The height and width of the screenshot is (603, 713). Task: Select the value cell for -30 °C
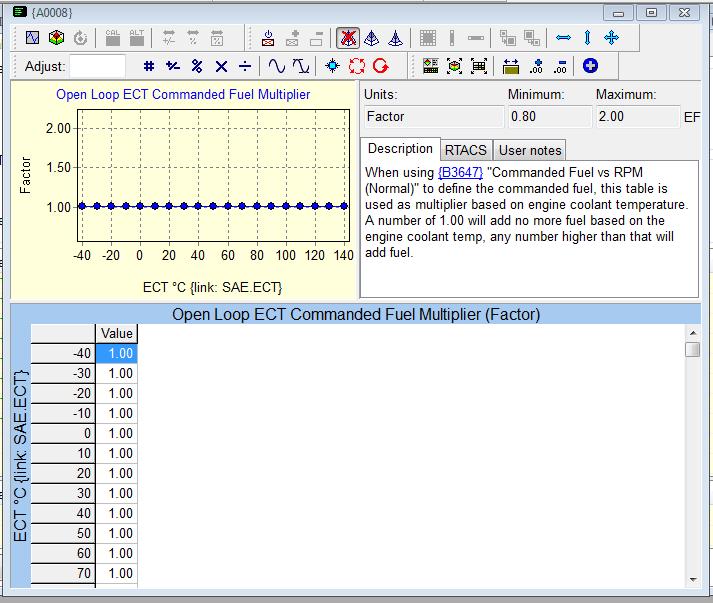[116, 373]
